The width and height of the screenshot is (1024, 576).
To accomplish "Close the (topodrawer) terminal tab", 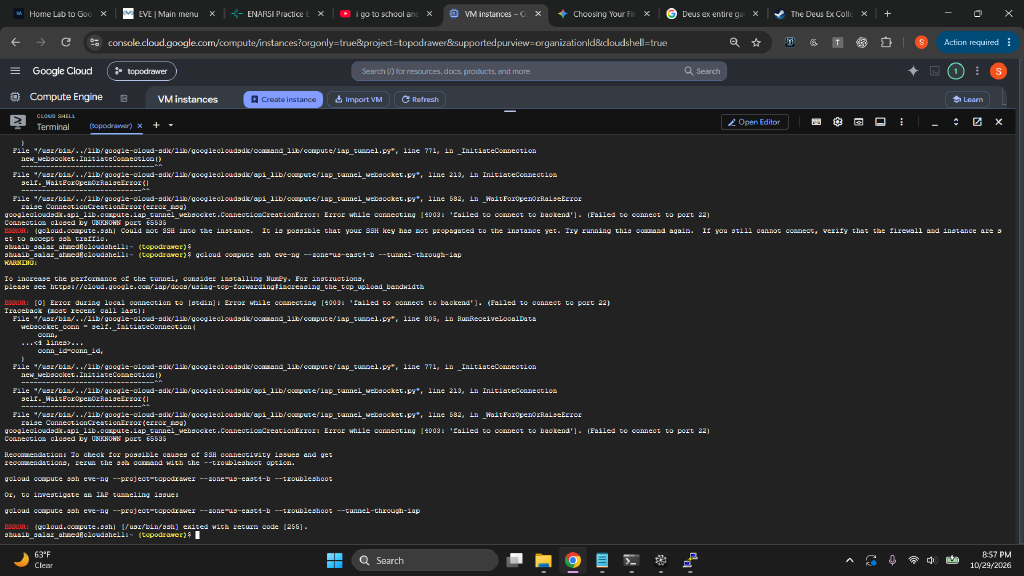I will tap(140, 125).
